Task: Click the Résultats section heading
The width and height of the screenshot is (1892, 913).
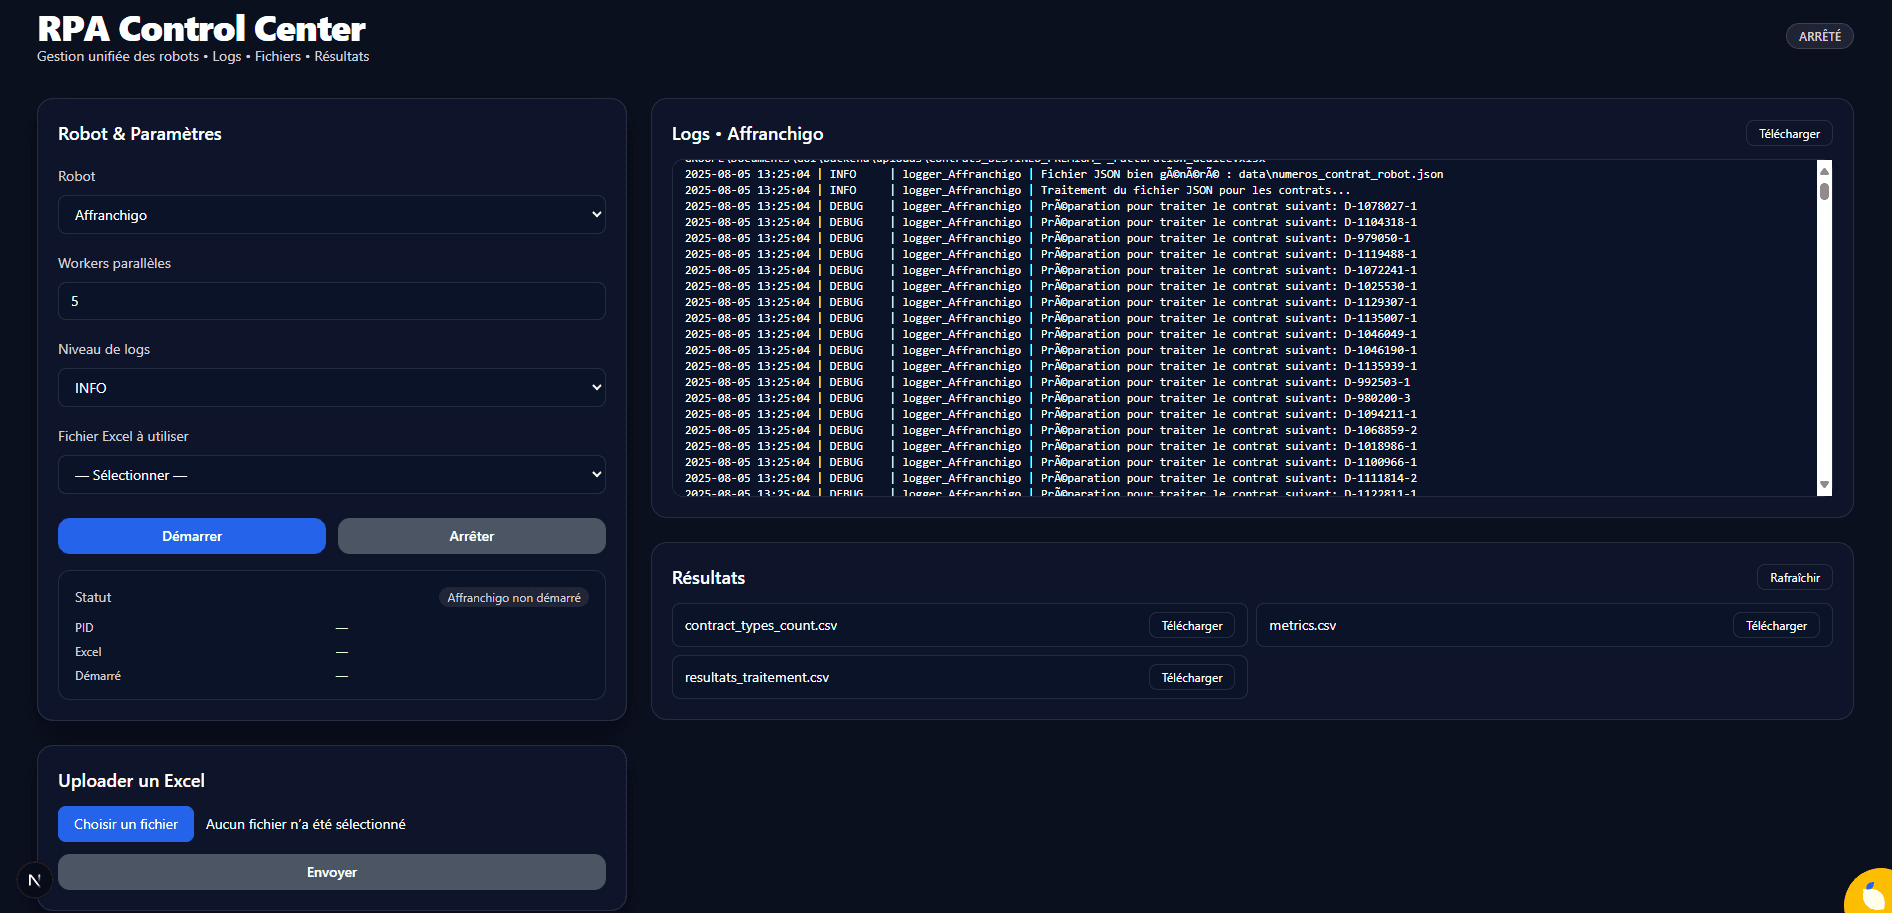Action: coord(708,578)
